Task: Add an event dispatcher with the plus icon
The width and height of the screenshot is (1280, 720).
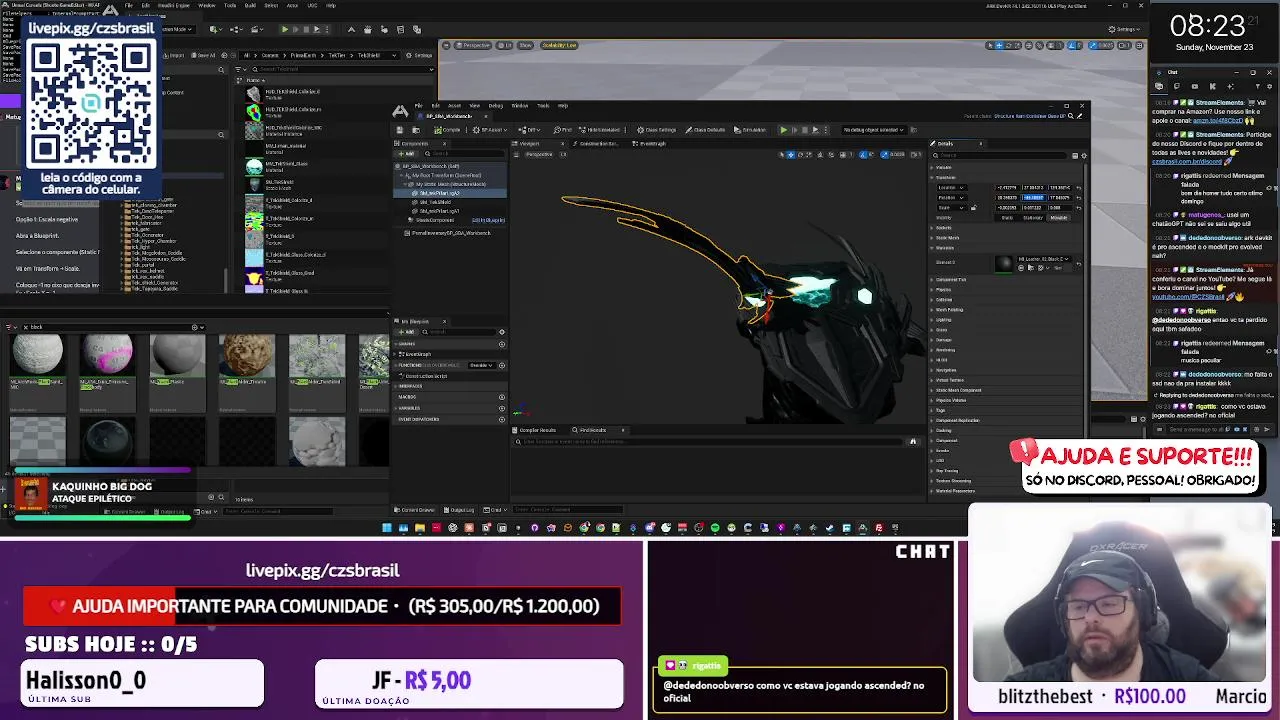Action: point(502,419)
